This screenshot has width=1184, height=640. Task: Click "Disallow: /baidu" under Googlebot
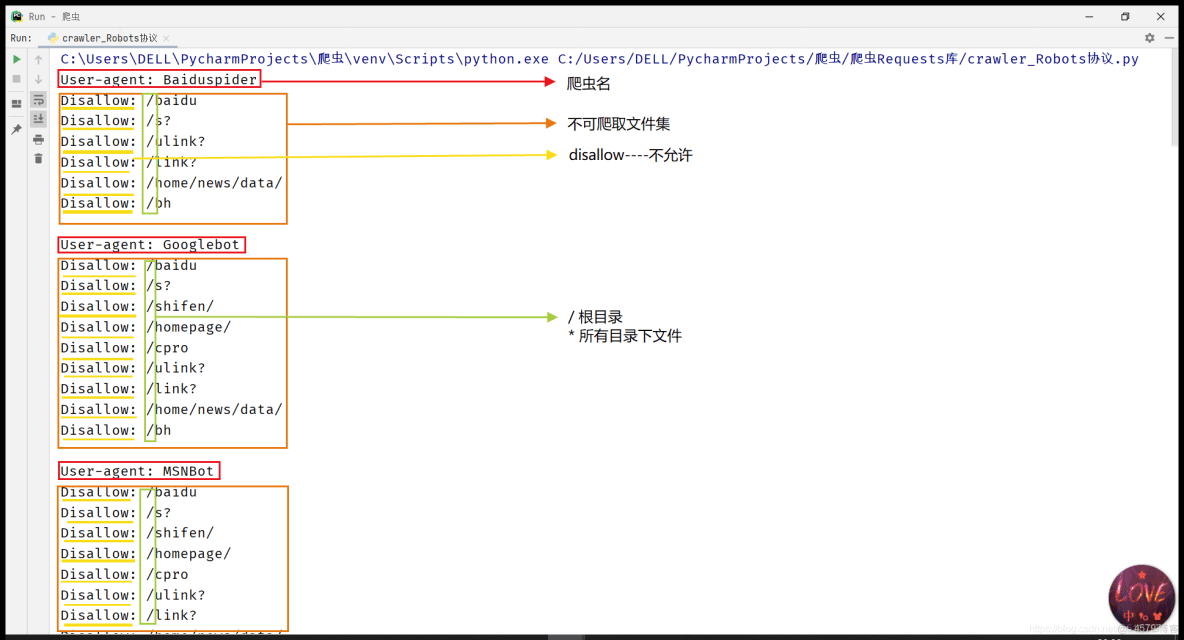128,265
